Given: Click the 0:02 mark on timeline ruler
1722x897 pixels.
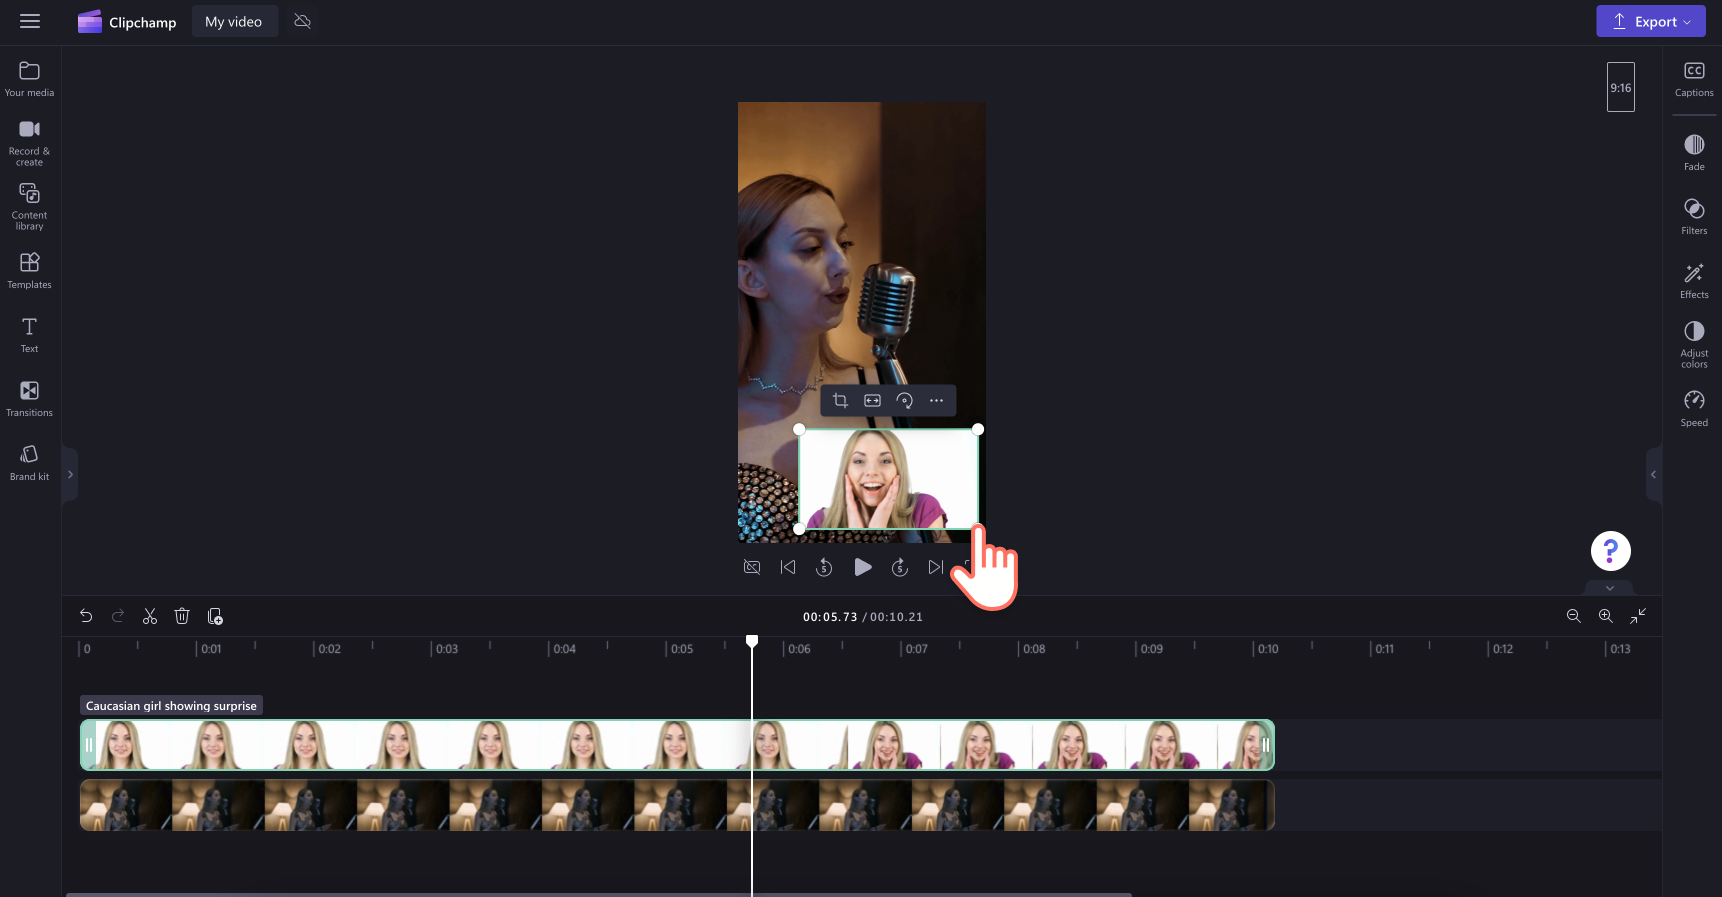Looking at the screenshot, I should pyautogui.click(x=328, y=649).
